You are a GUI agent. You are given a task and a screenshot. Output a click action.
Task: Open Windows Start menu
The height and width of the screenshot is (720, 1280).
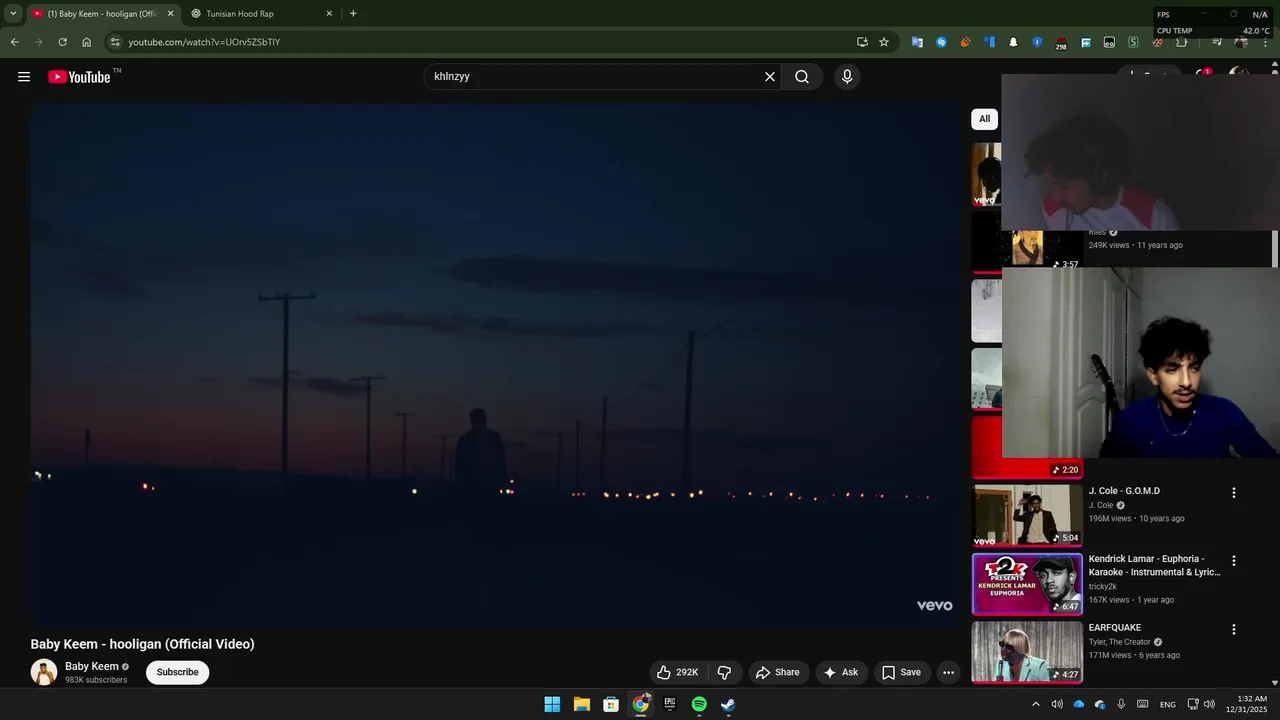point(552,704)
